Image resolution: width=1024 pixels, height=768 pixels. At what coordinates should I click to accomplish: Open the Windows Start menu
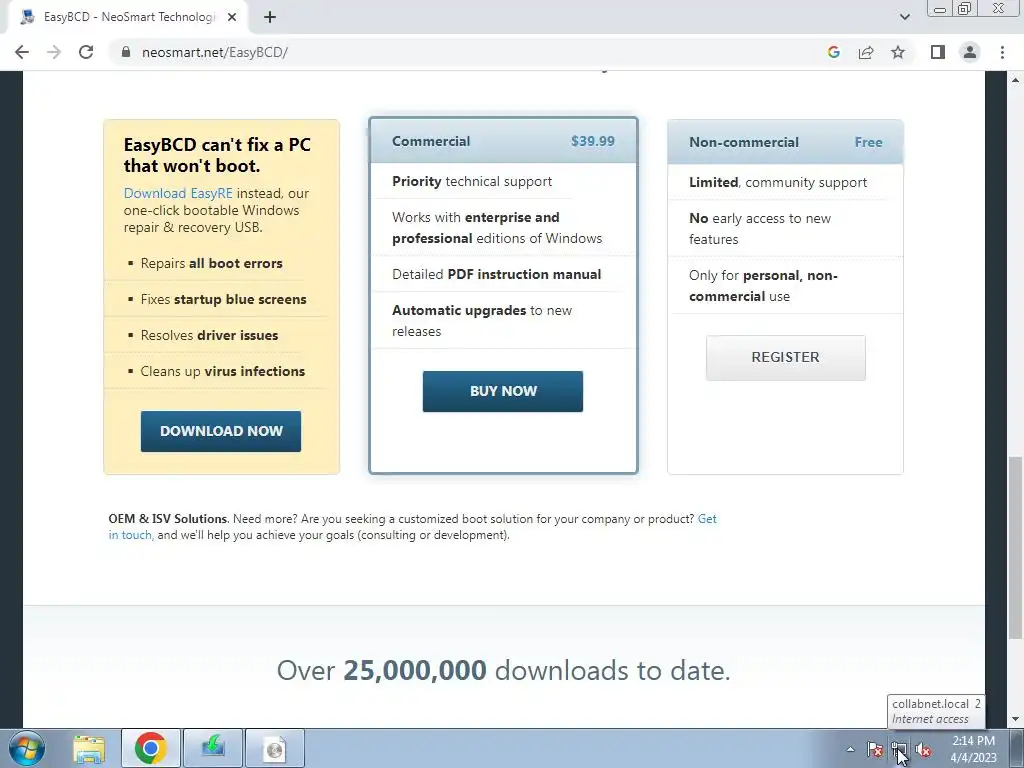pyautogui.click(x=27, y=748)
